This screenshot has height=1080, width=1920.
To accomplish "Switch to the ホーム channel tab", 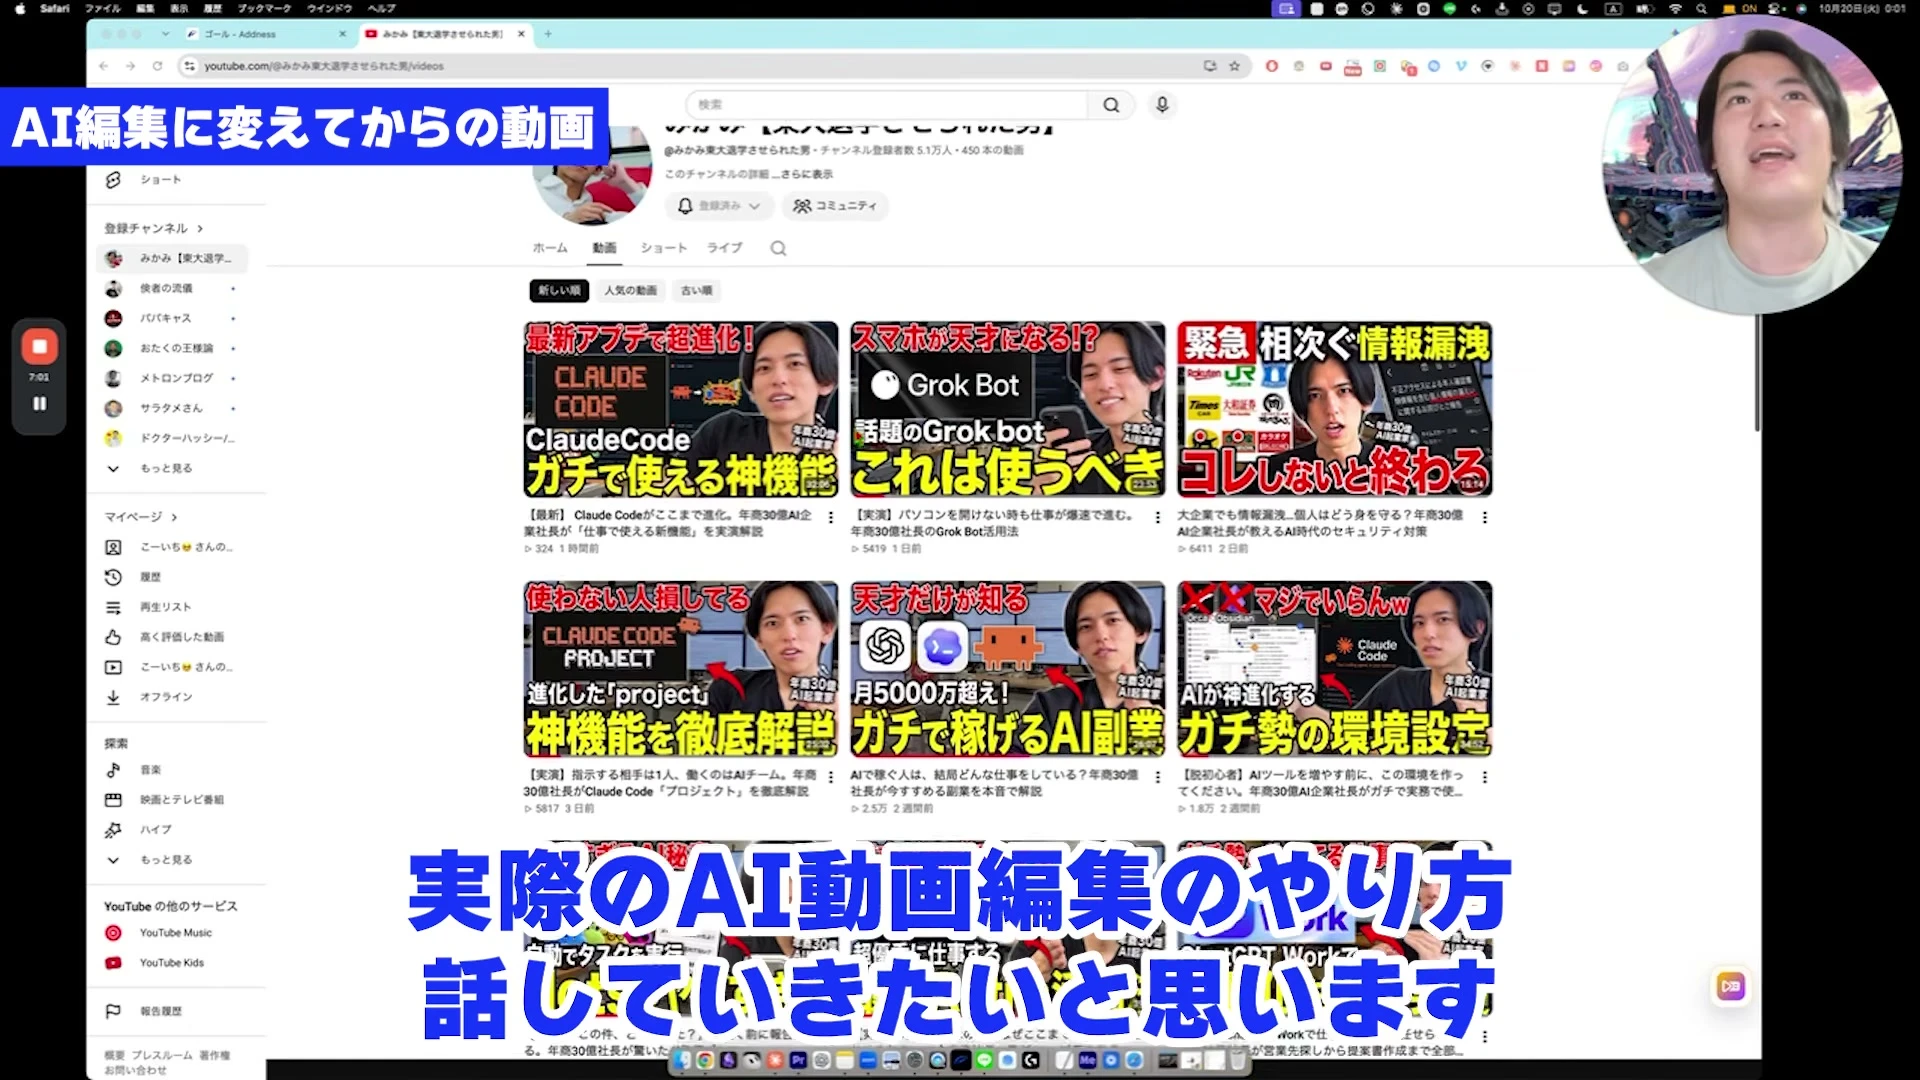I will coord(550,248).
